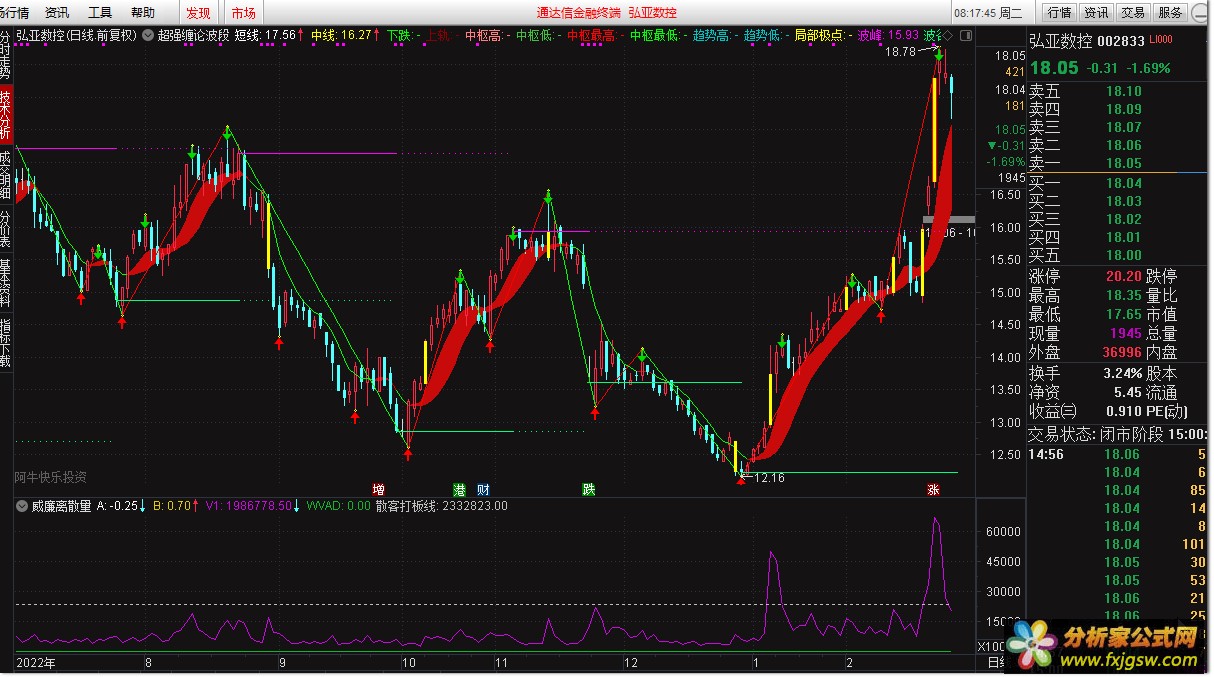This screenshot has height=677, width=1214.
Task: Click the 净资 value 5.45
Action: click(1127, 392)
